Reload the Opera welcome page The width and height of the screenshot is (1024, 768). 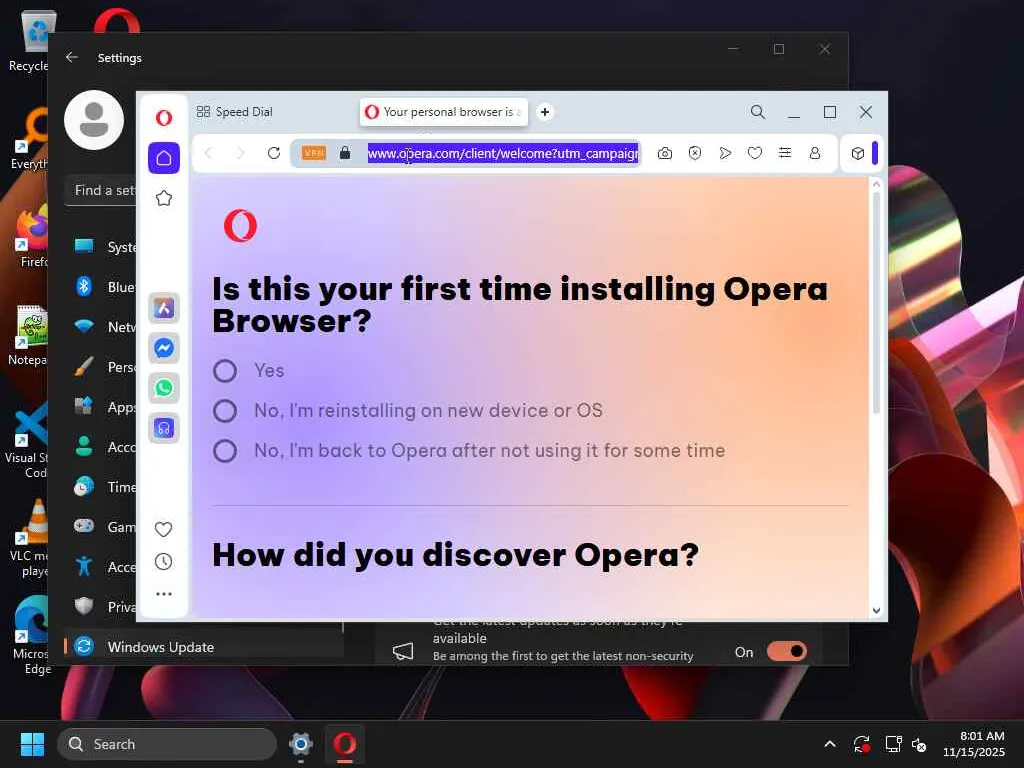click(274, 153)
